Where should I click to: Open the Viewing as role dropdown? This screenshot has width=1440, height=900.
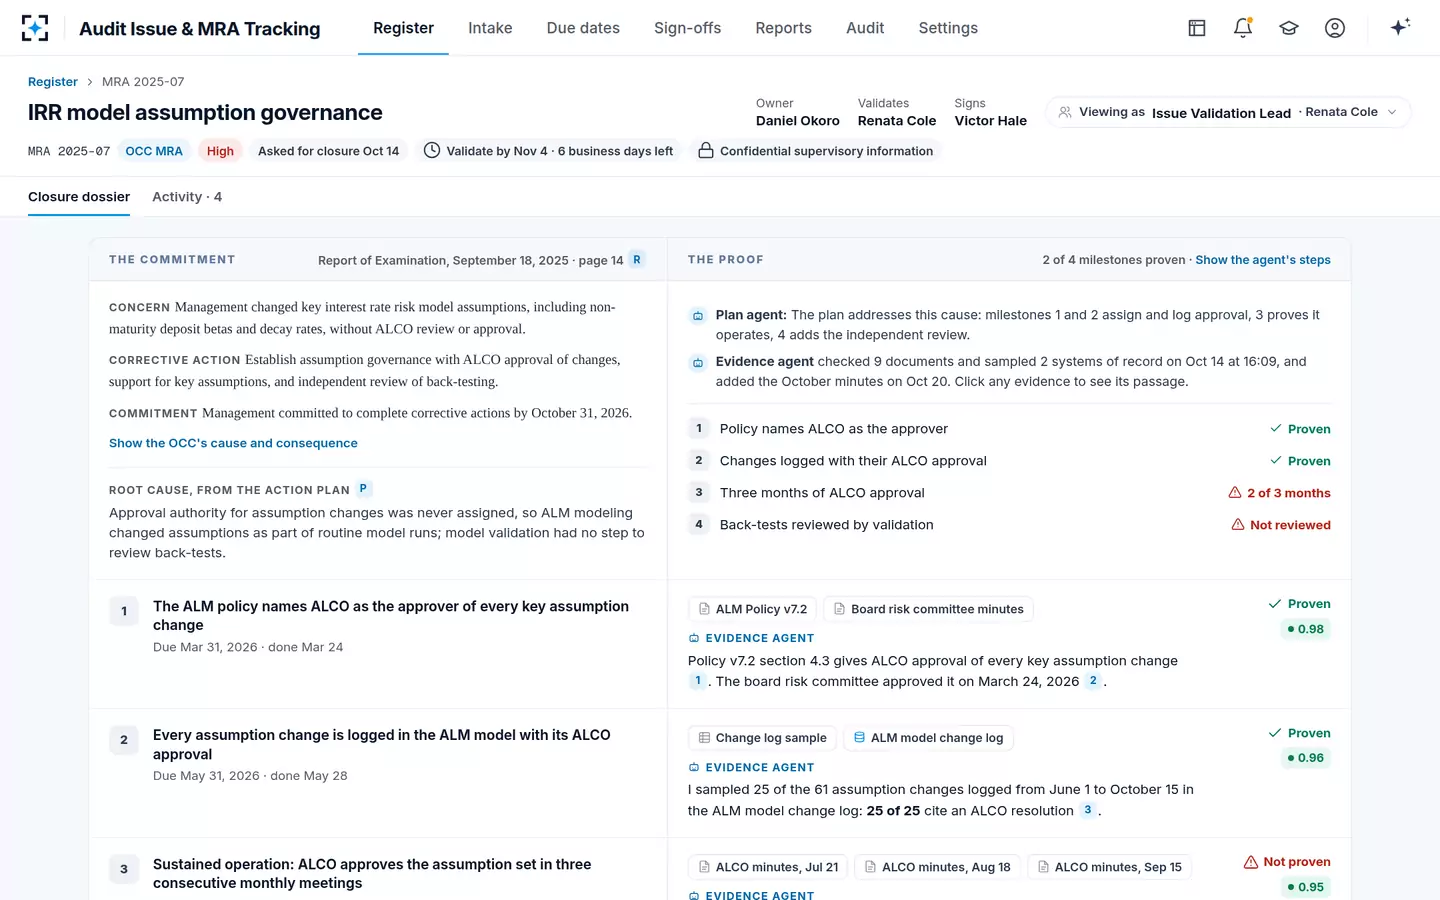pyautogui.click(x=1228, y=112)
